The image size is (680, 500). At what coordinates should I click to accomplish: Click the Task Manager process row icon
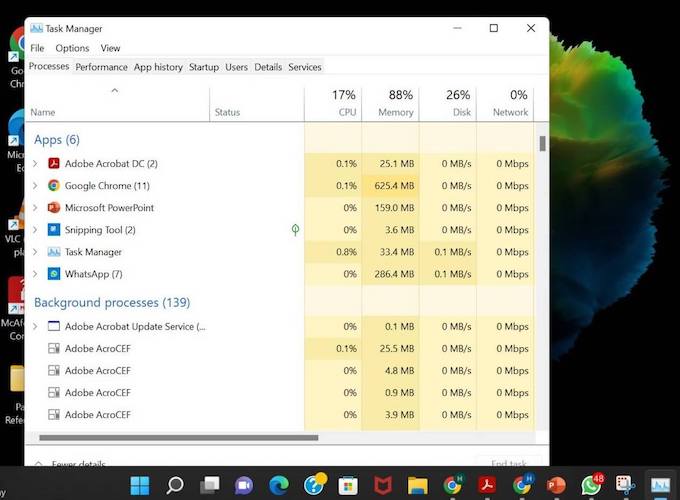click(54, 252)
